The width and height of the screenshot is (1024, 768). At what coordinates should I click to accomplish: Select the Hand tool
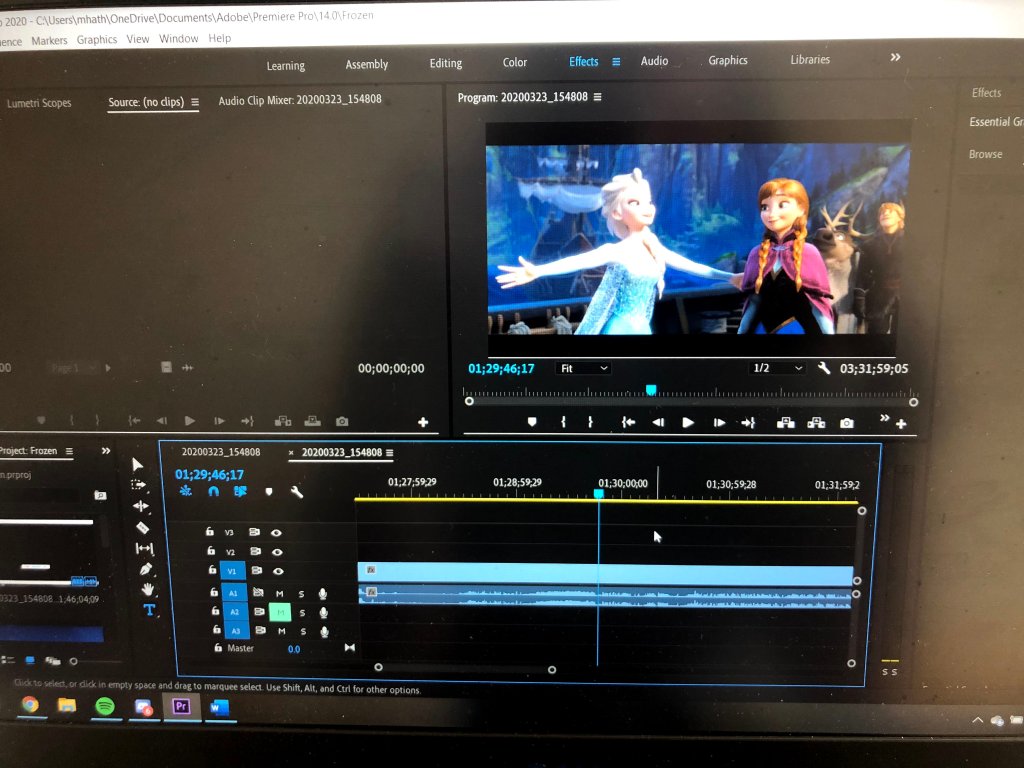click(147, 590)
